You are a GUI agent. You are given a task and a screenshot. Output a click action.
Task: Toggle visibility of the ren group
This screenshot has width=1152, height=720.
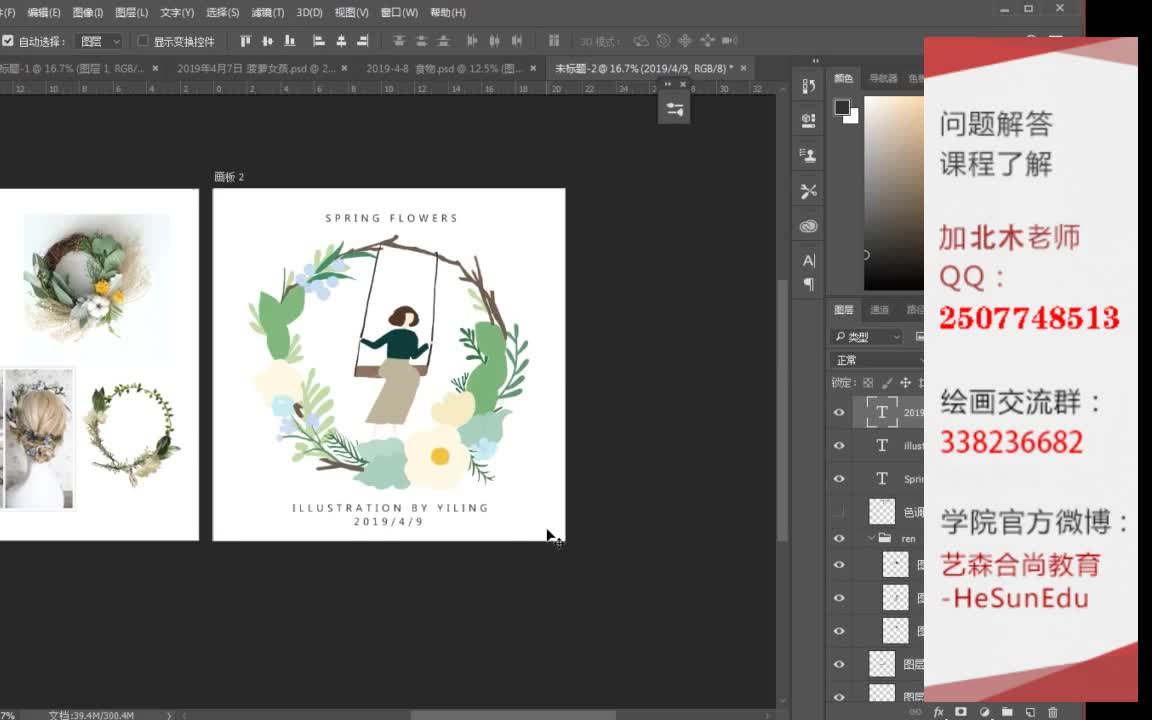[x=838, y=538]
